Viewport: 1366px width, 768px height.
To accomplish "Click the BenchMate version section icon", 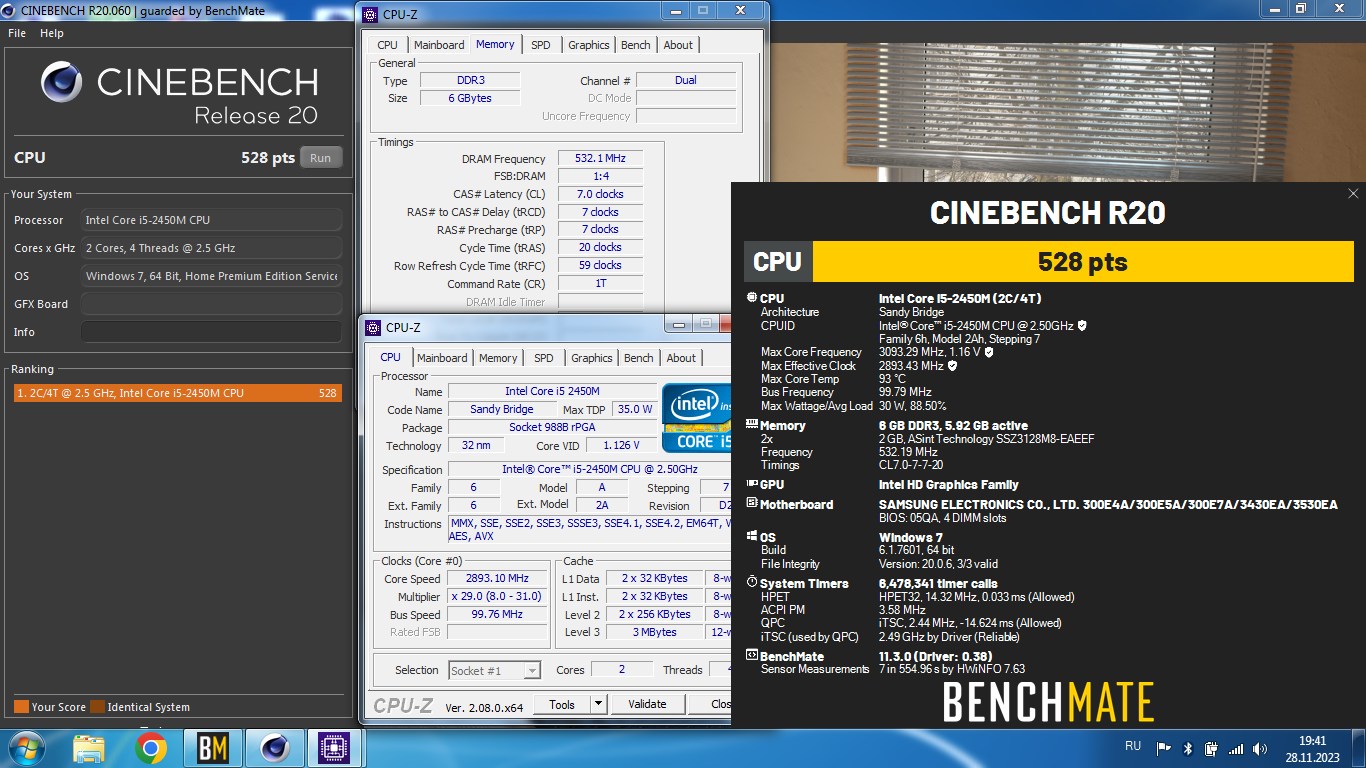I will tap(752, 656).
